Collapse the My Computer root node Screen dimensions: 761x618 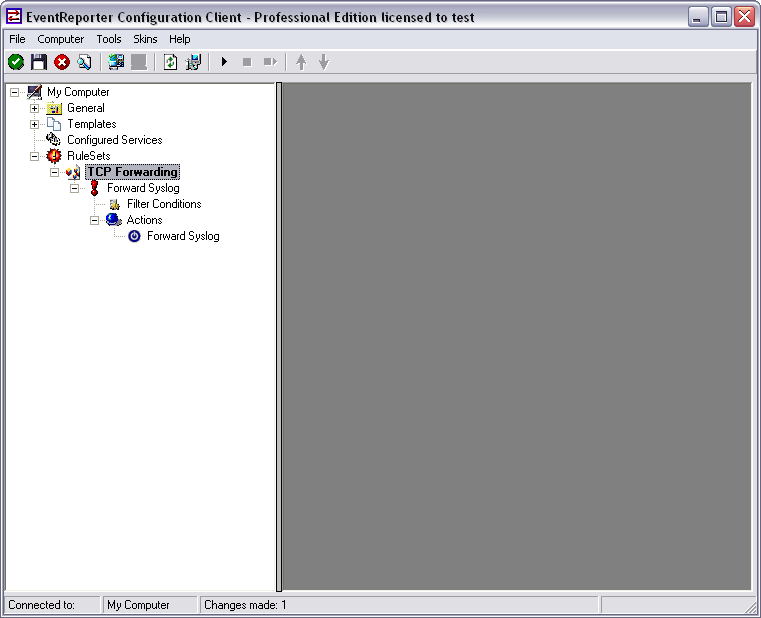pos(15,92)
